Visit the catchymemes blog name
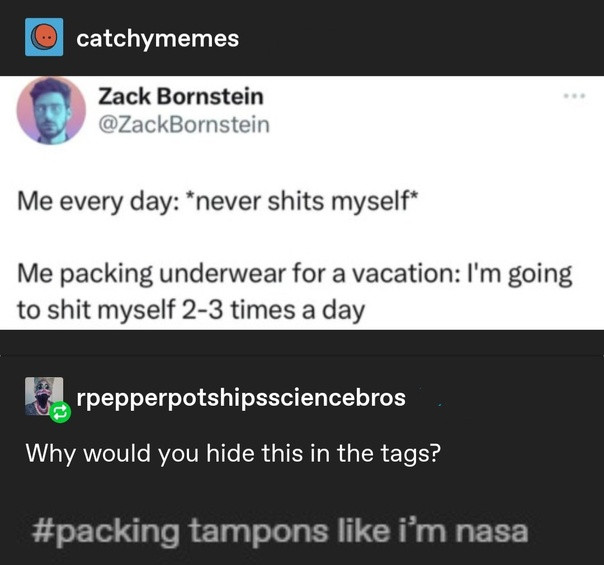 click(158, 39)
